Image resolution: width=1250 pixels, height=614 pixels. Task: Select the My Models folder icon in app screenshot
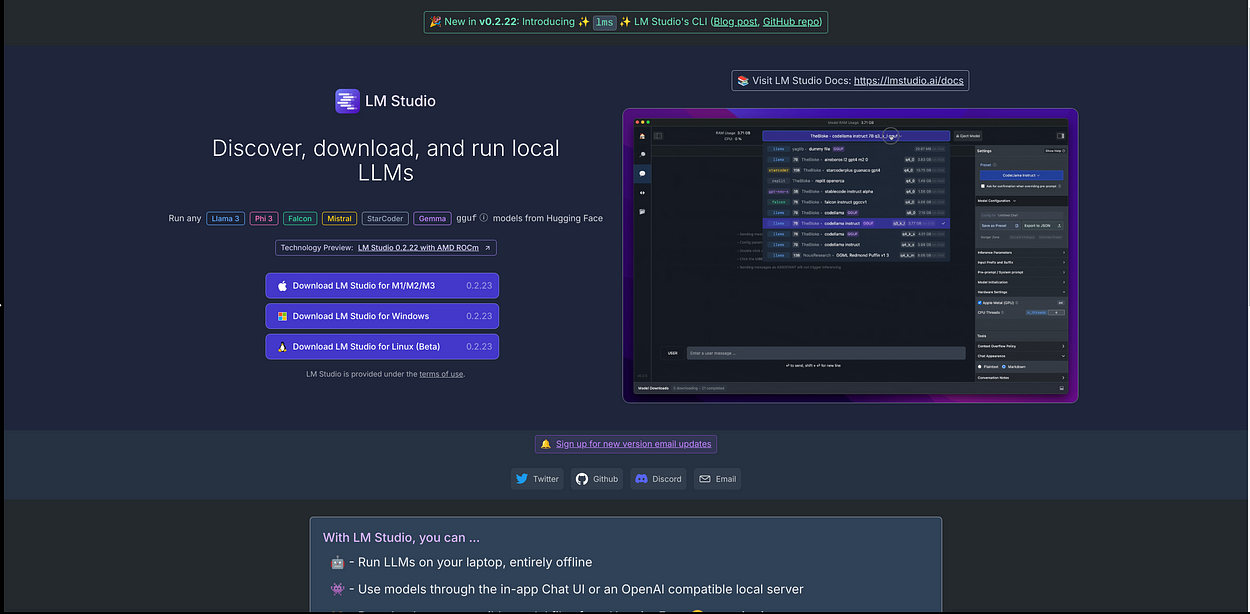click(642, 212)
